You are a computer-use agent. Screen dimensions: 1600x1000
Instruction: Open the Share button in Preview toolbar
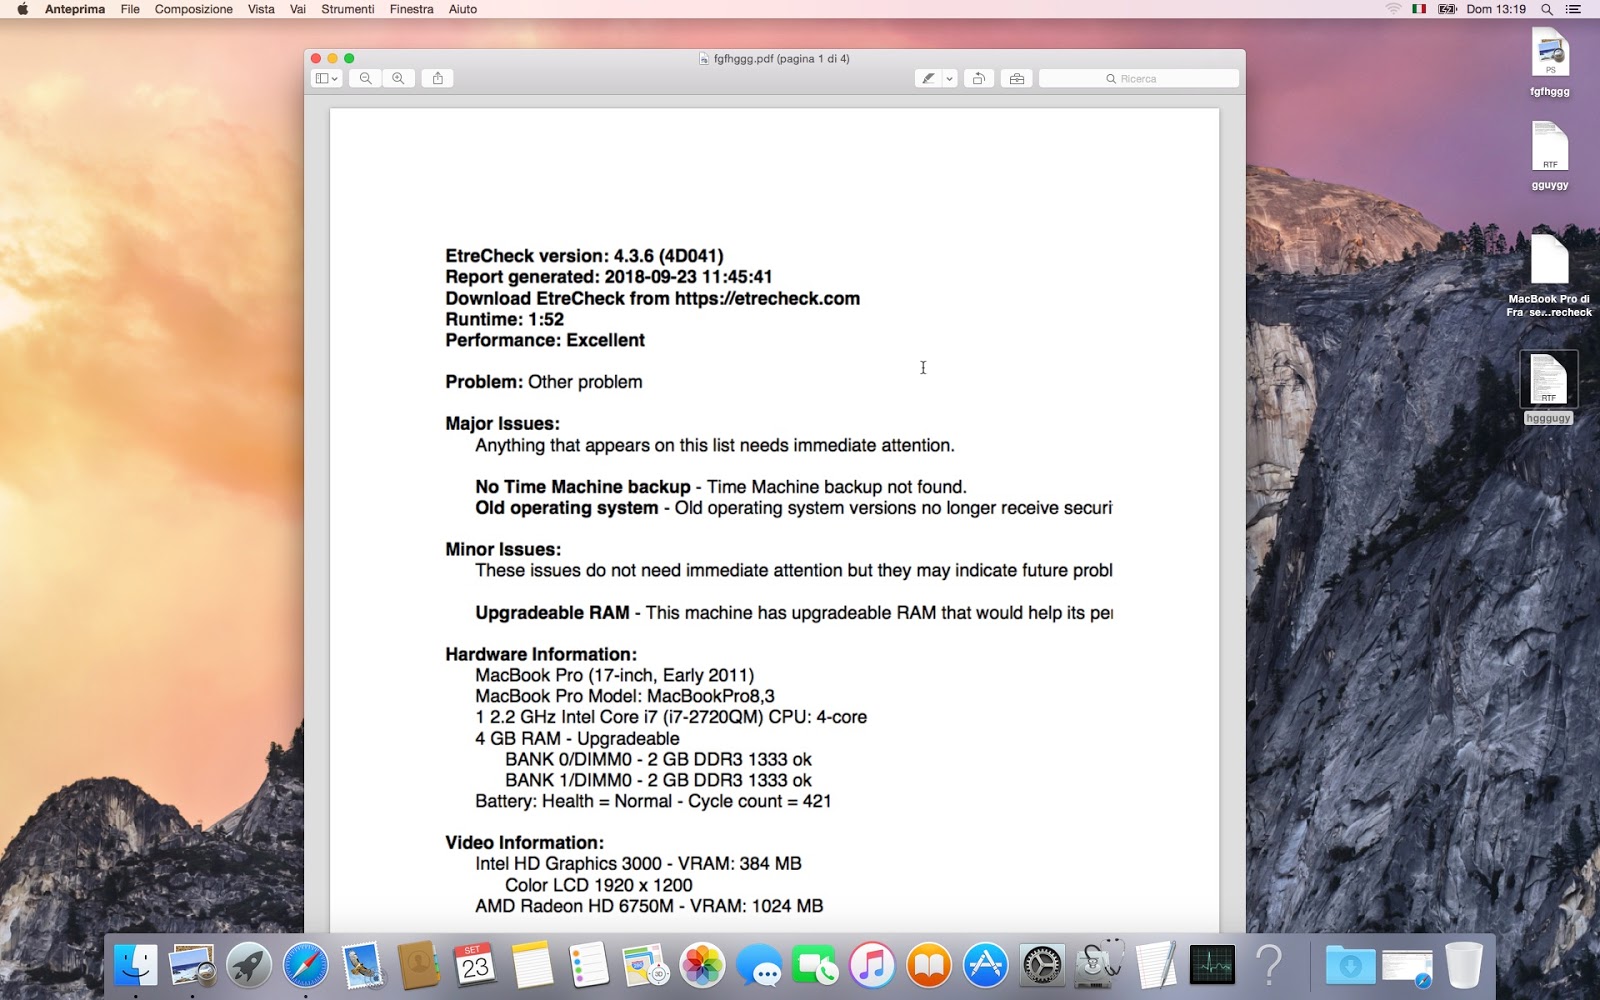point(438,78)
